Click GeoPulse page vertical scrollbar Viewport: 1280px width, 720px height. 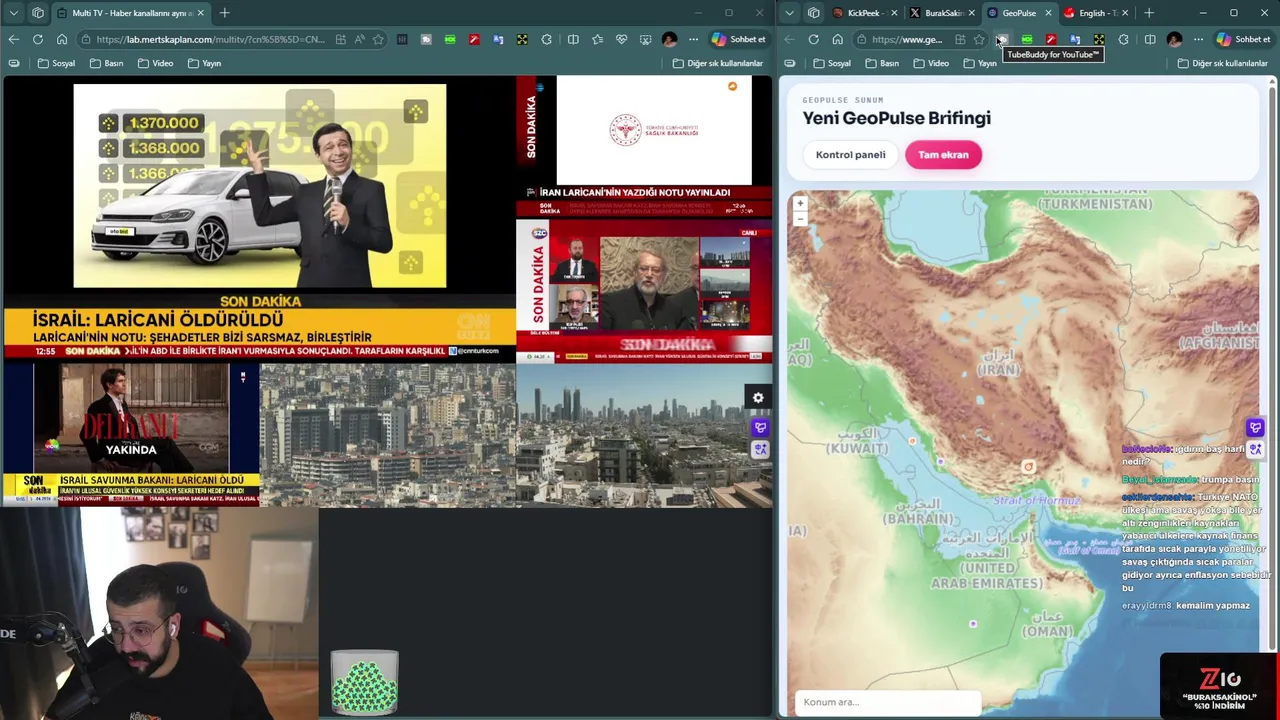1274,370
